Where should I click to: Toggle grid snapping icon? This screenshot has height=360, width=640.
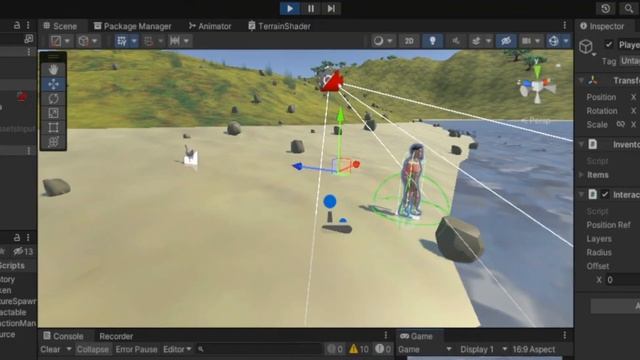pyautogui.click(x=122, y=41)
